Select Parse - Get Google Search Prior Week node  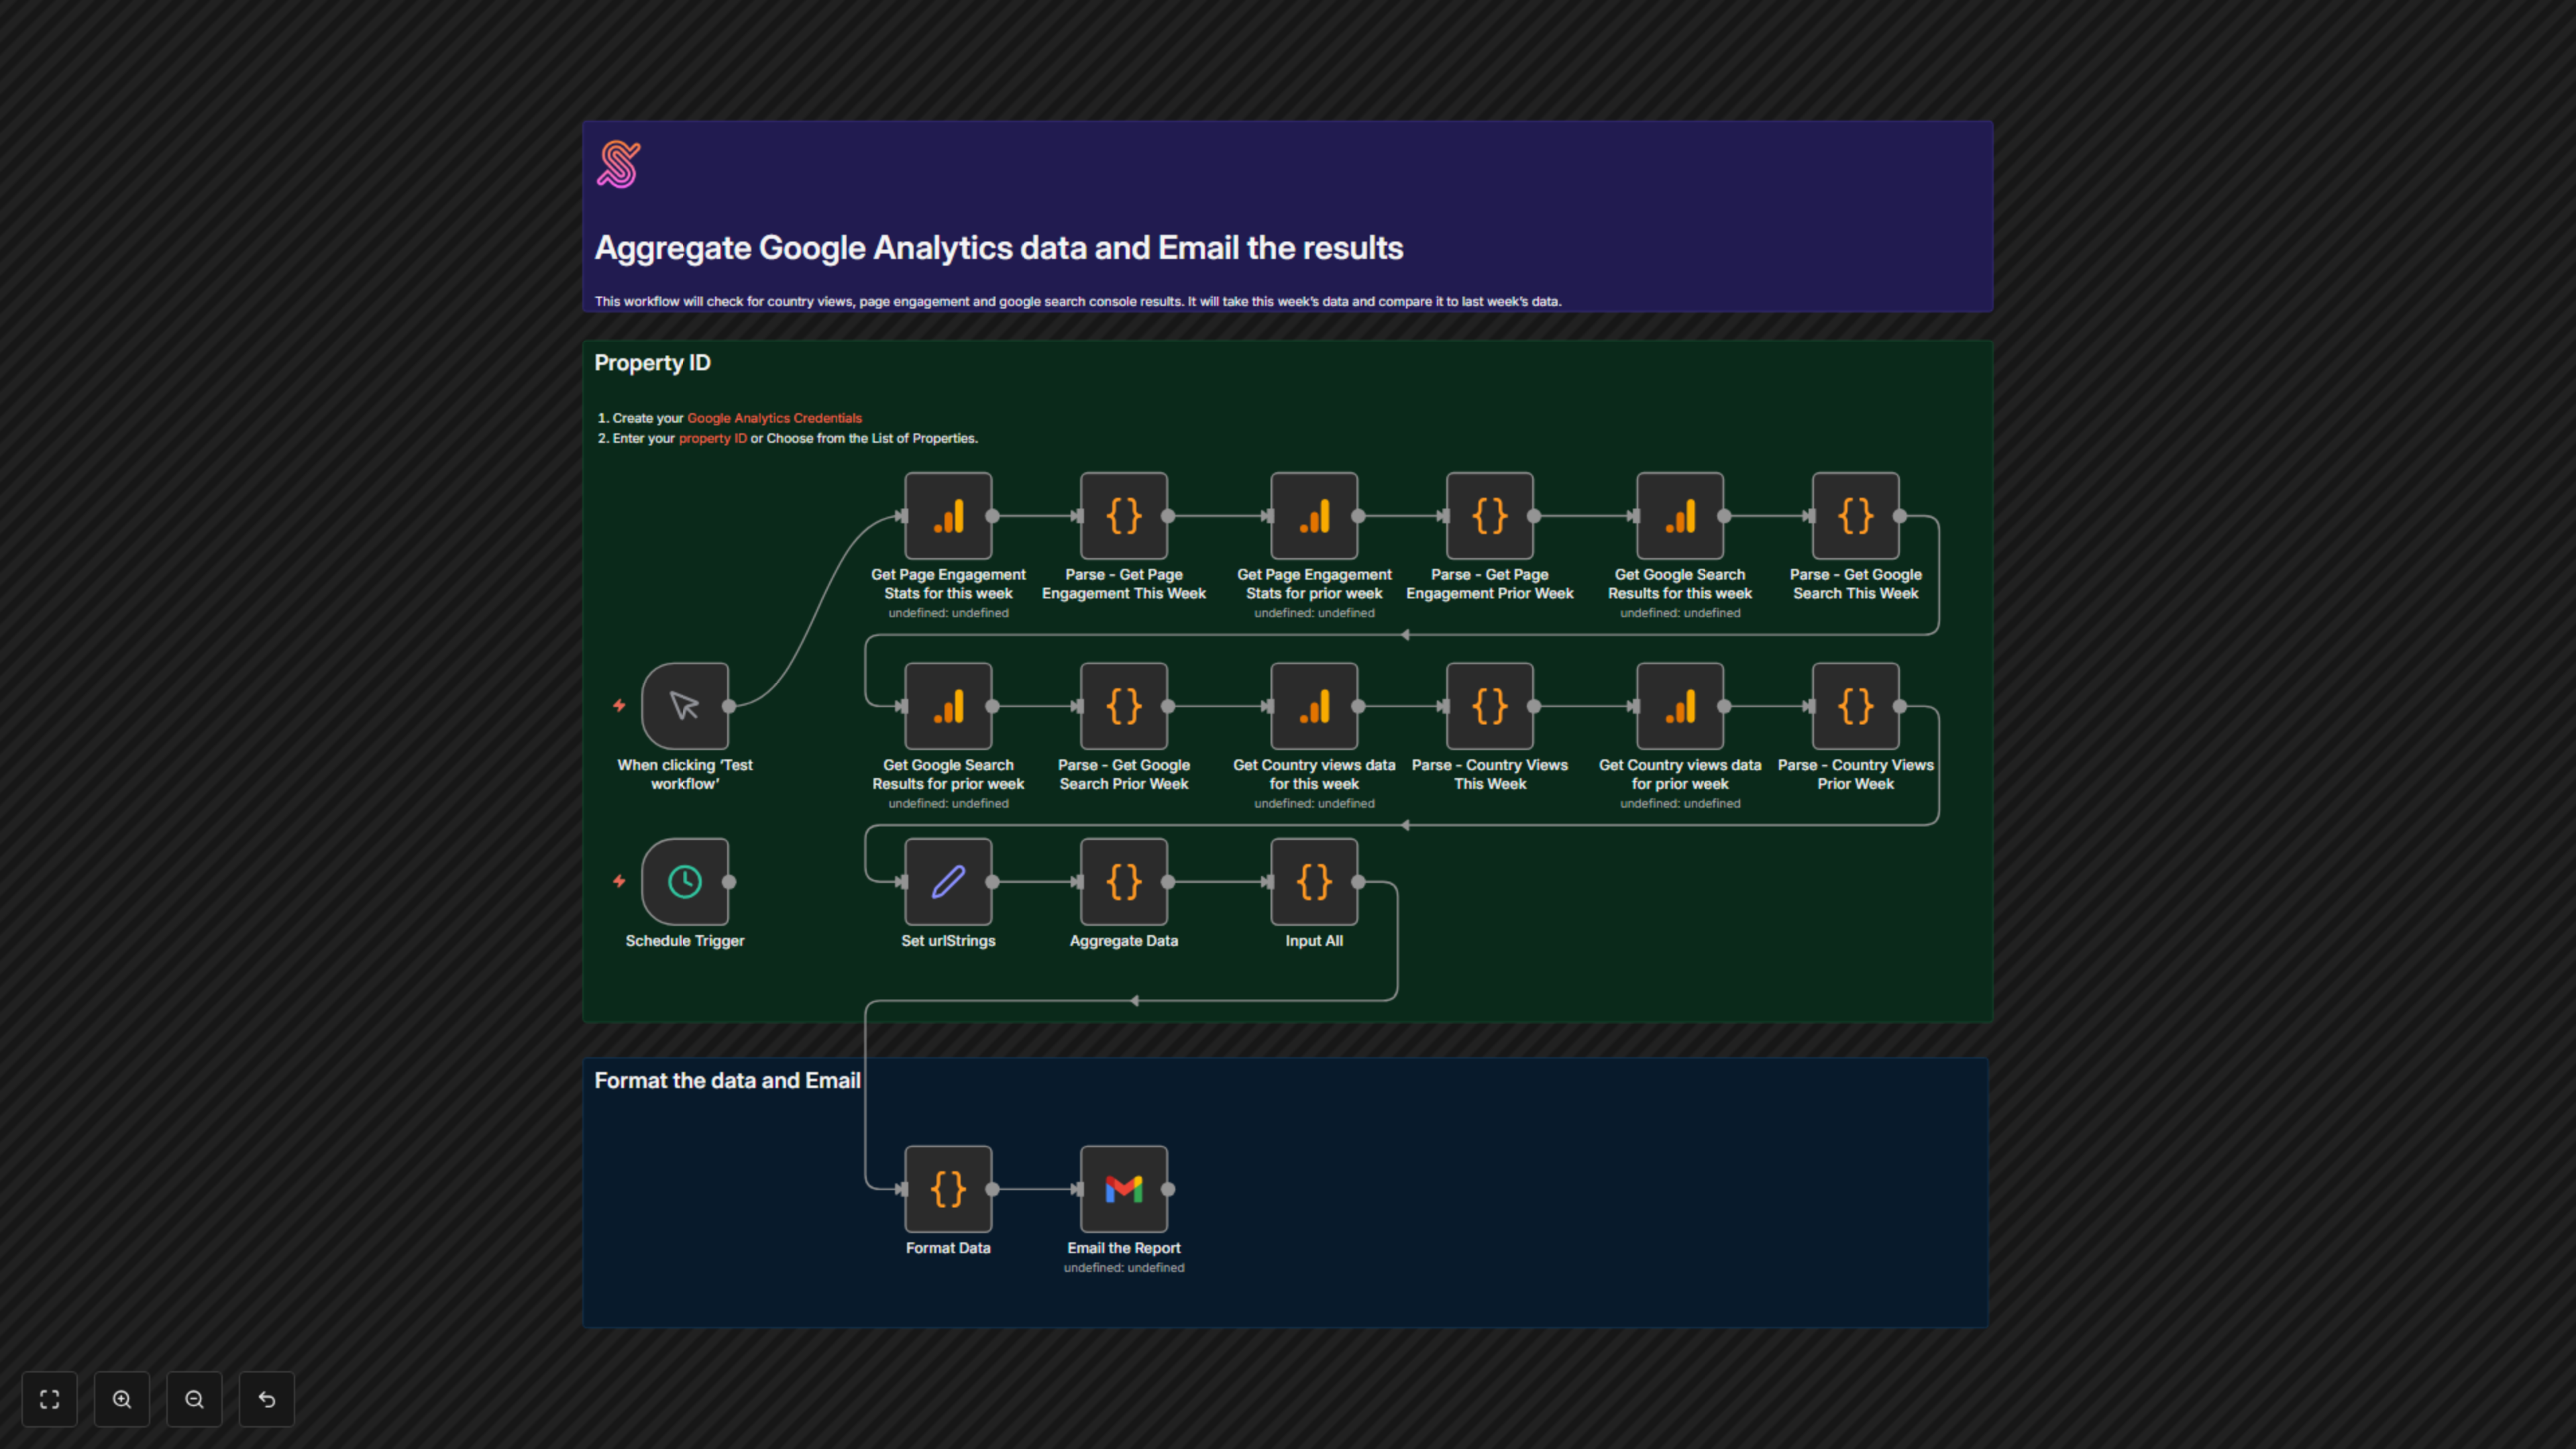1124,706
